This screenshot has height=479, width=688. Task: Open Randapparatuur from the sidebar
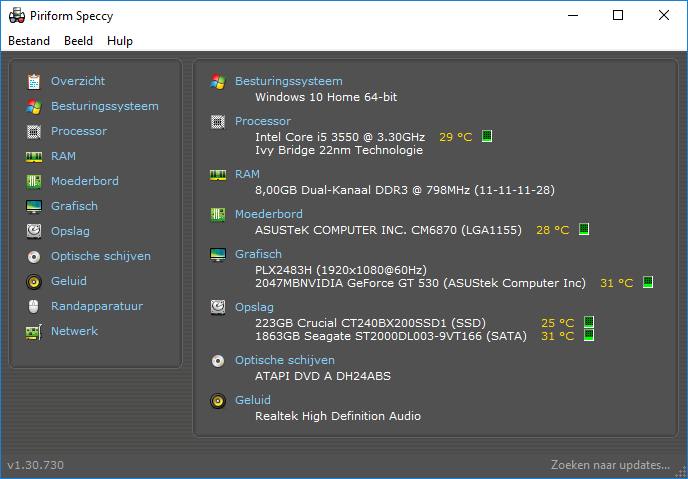[x=97, y=306]
